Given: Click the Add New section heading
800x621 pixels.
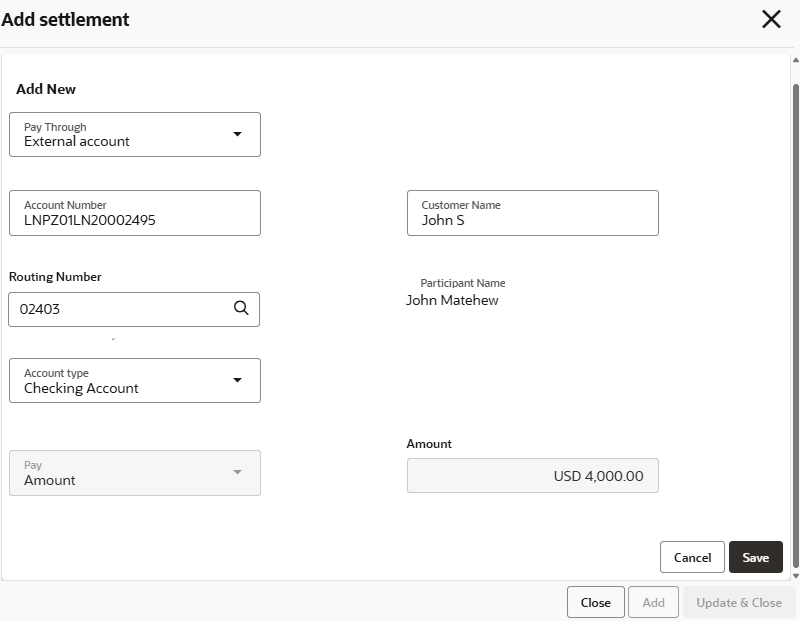Looking at the screenshot, I should tap(46, 89).
